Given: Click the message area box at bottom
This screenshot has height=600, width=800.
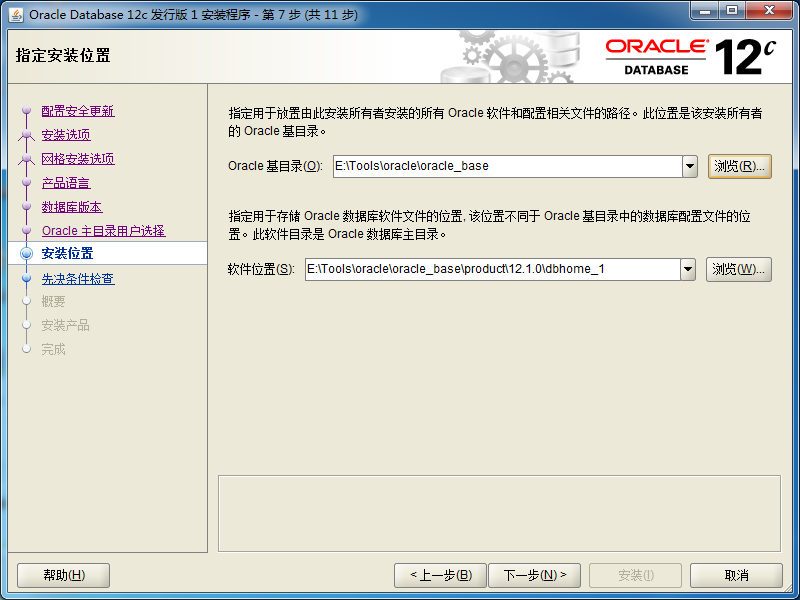Looking at the screenshot, I should click(499, 513).
